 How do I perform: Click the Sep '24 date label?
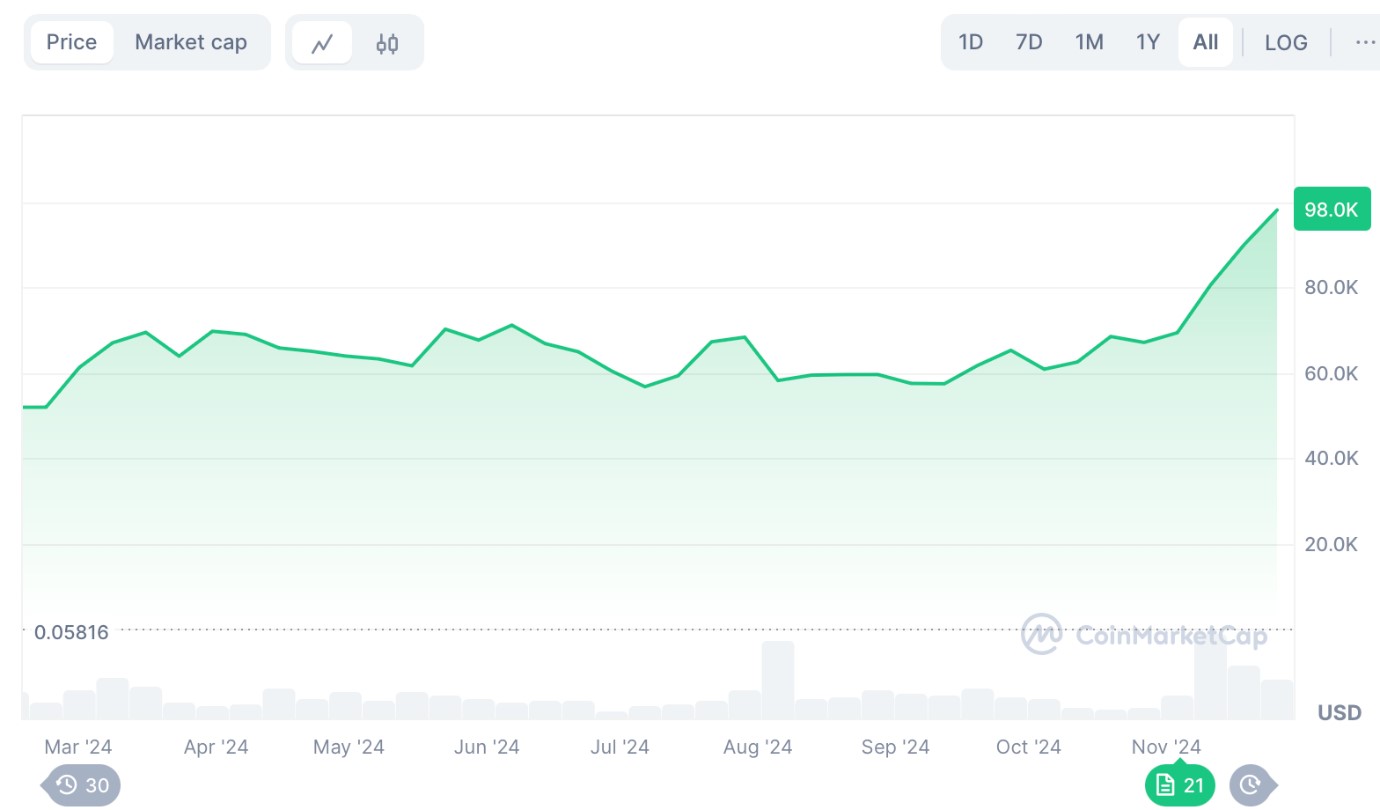pyautogui.click(x=895, y=747)
